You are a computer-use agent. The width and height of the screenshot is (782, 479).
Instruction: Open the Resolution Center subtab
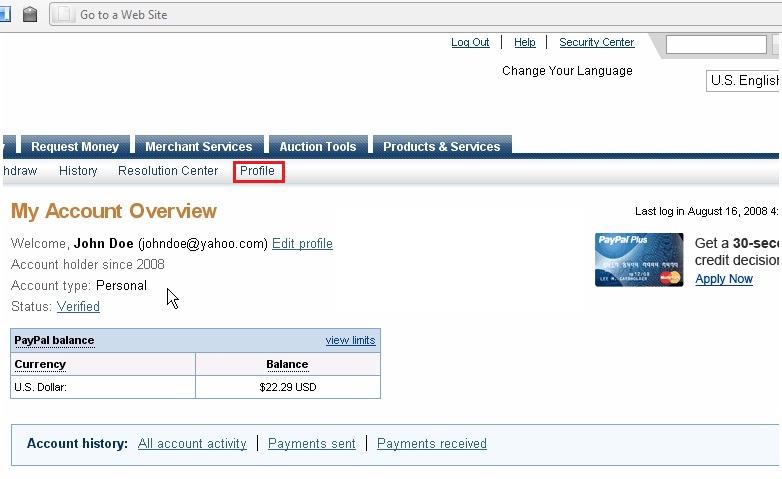tap(168, 171)
